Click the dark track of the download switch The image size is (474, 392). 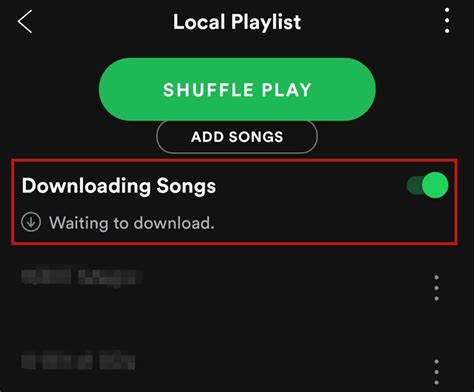coord(414,185)
